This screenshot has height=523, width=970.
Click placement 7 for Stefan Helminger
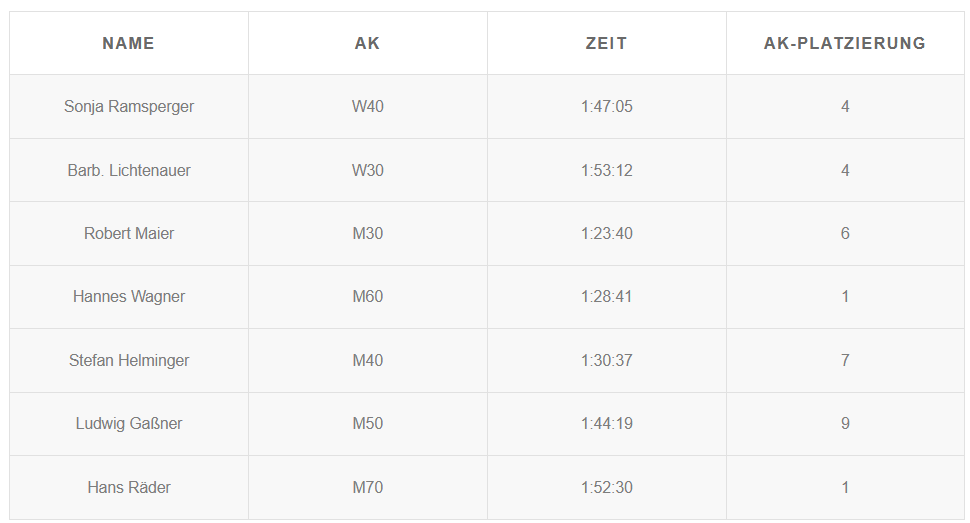[845, 360]
